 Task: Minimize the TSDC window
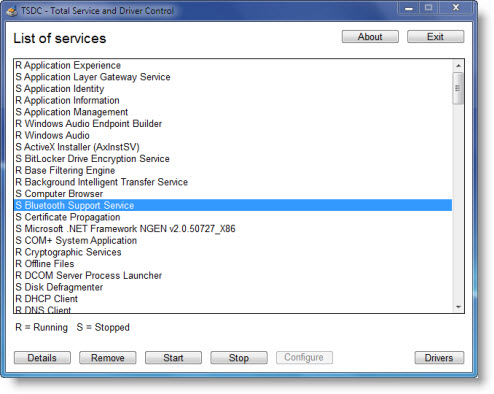(x=409, y=8)
